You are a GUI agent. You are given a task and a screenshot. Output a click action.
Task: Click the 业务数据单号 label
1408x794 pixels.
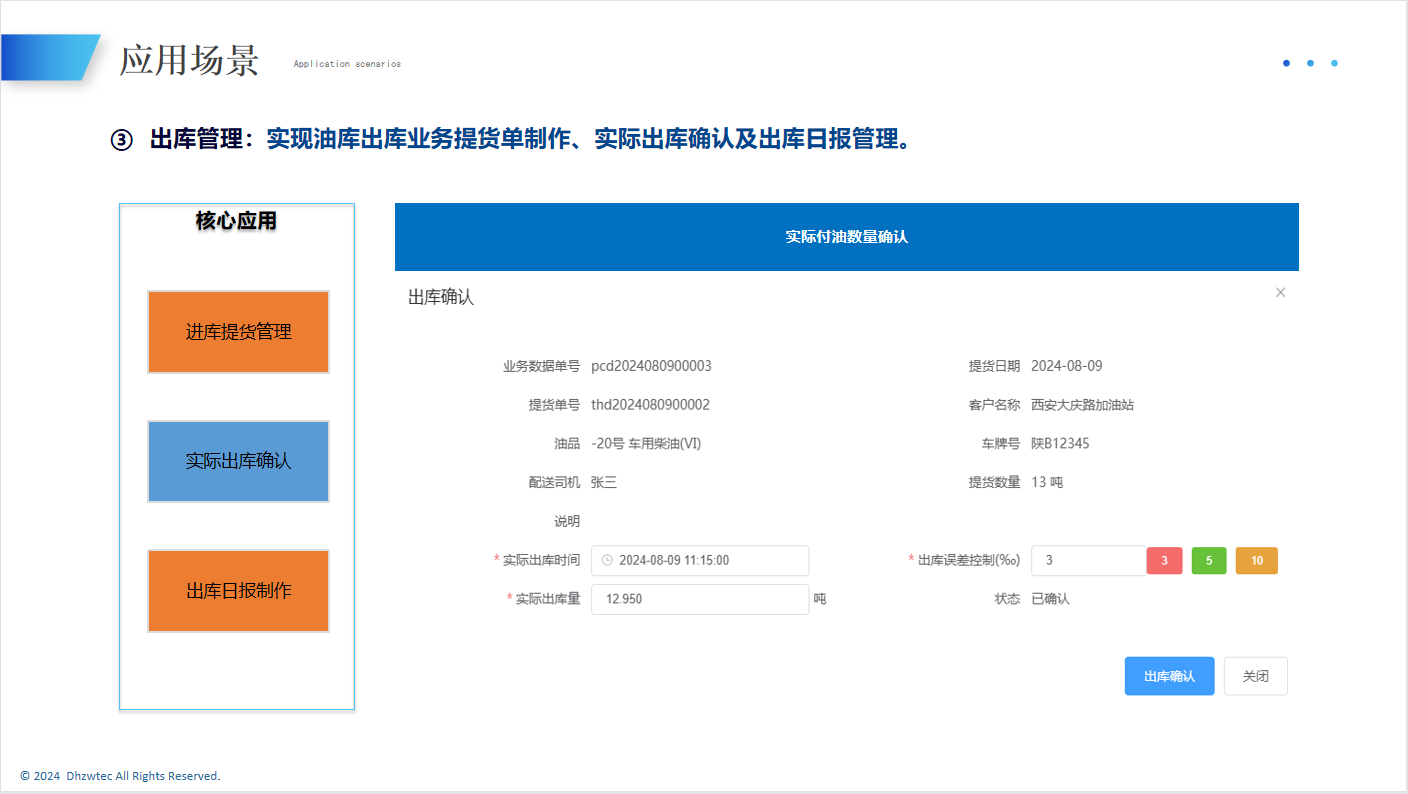point(541,366)
